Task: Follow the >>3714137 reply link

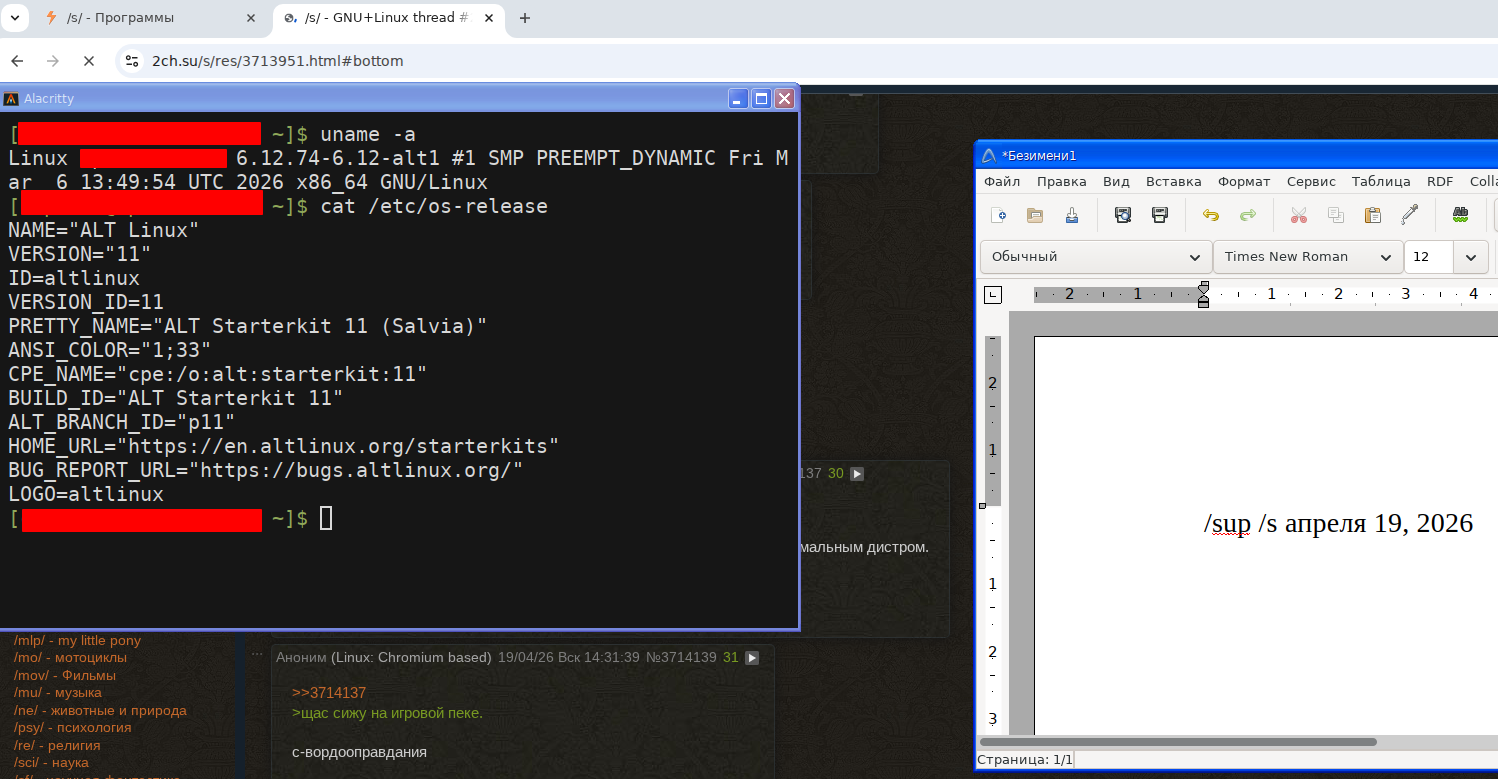Action: coord(329,692)
